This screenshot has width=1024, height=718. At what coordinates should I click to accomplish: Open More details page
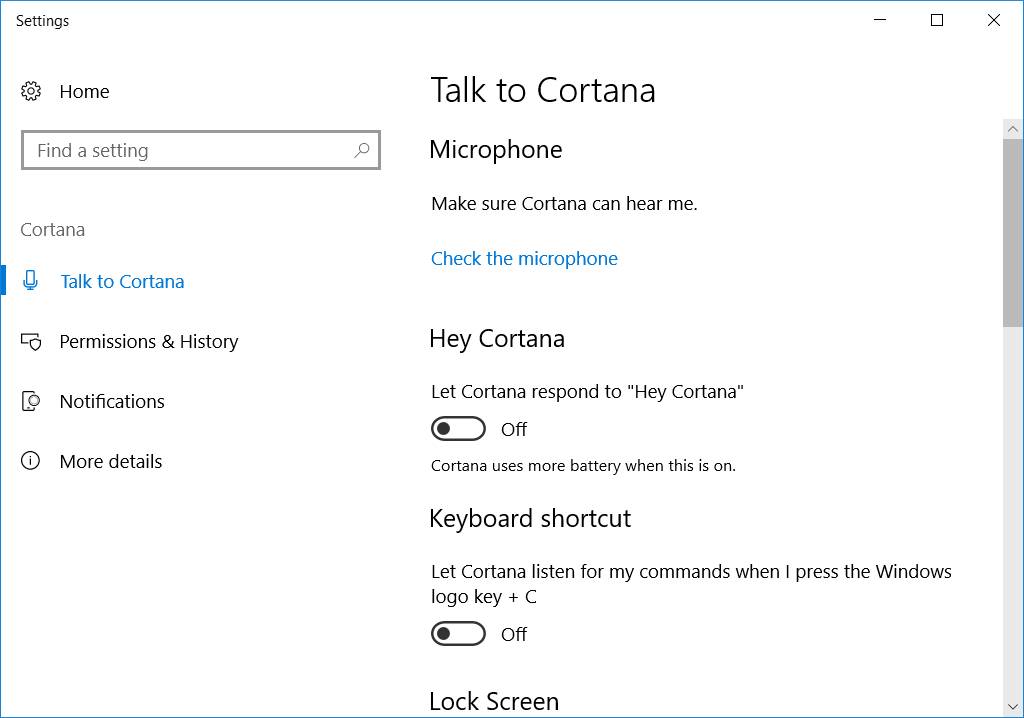coord(111,461)
